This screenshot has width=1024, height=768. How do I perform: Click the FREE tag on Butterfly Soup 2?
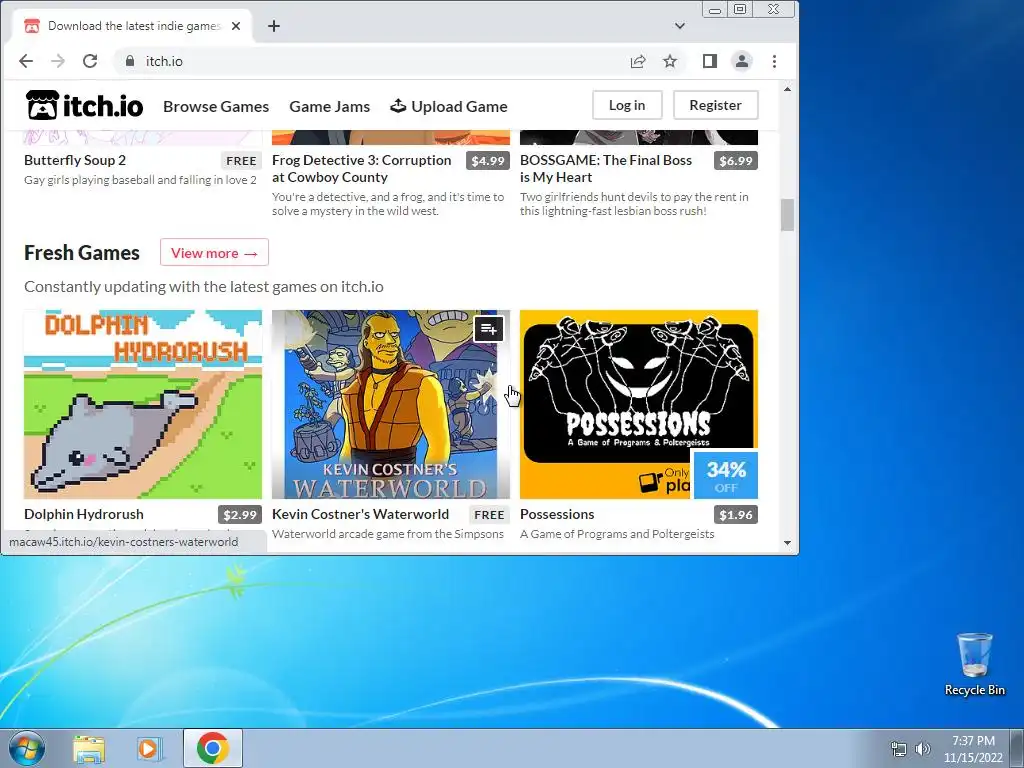241,161
